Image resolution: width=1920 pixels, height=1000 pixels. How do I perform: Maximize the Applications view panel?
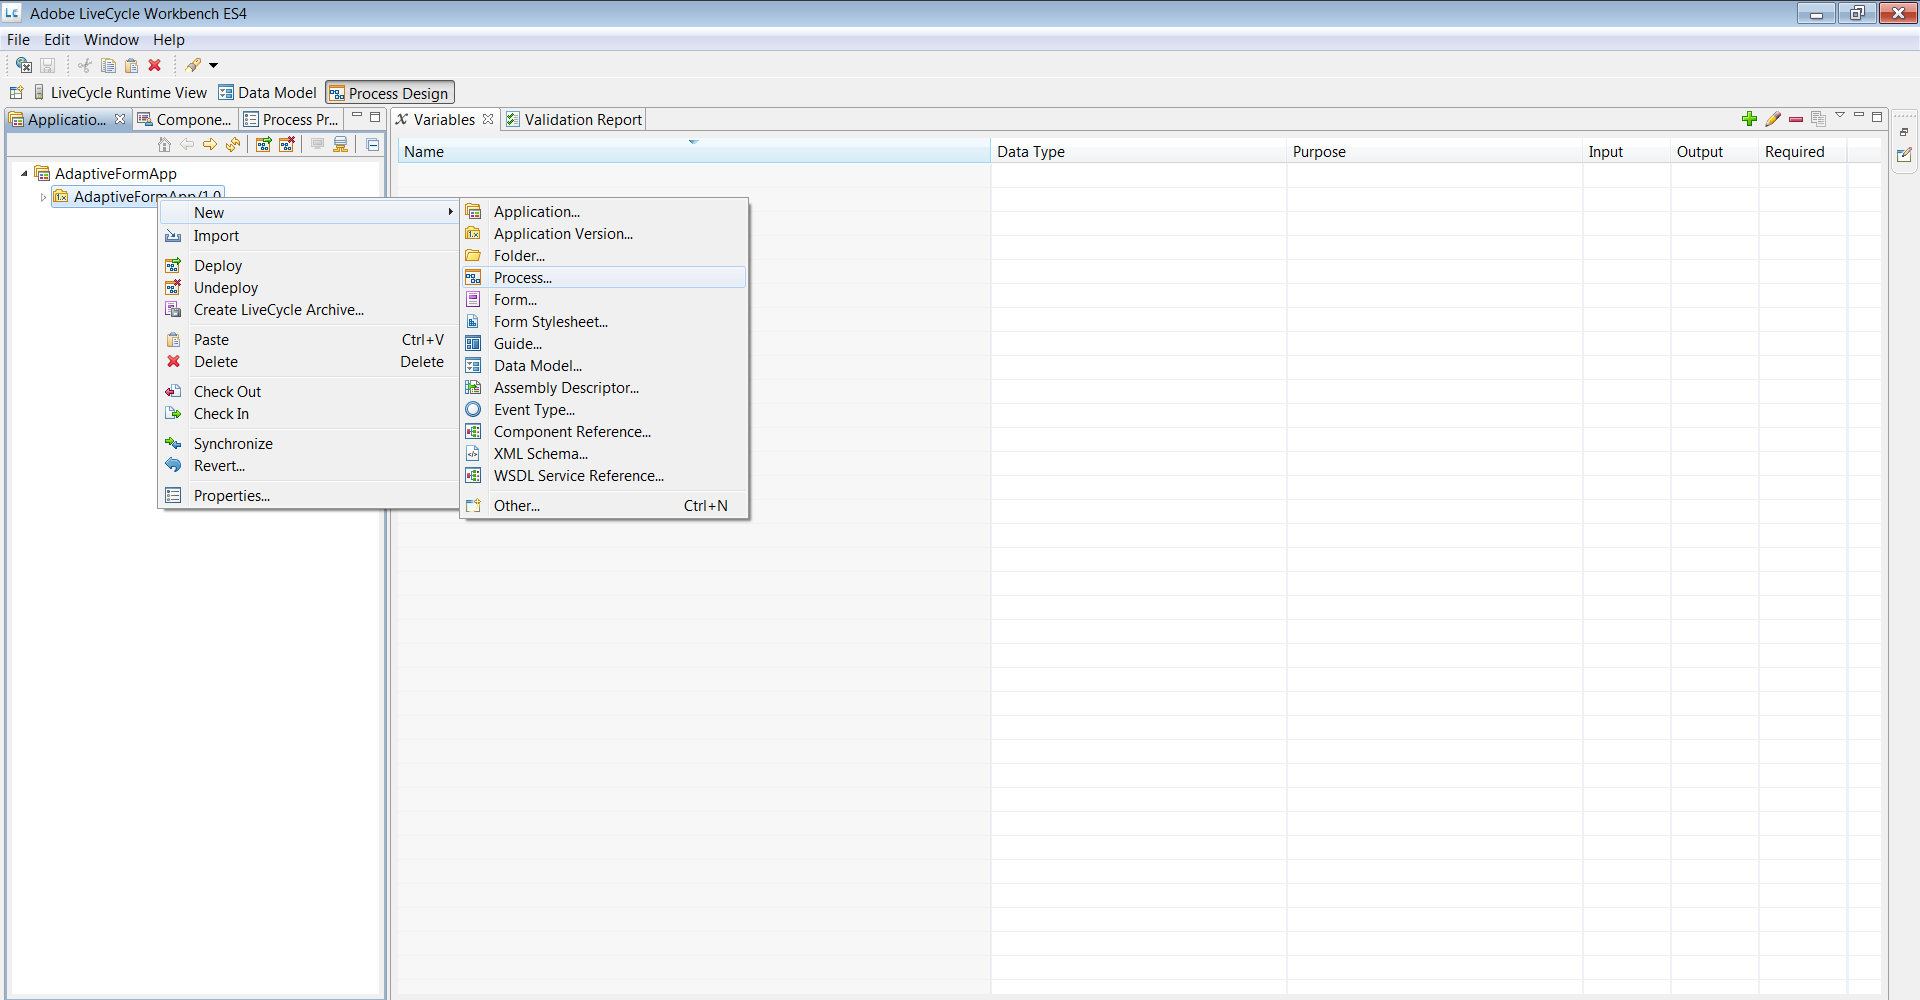375,117
